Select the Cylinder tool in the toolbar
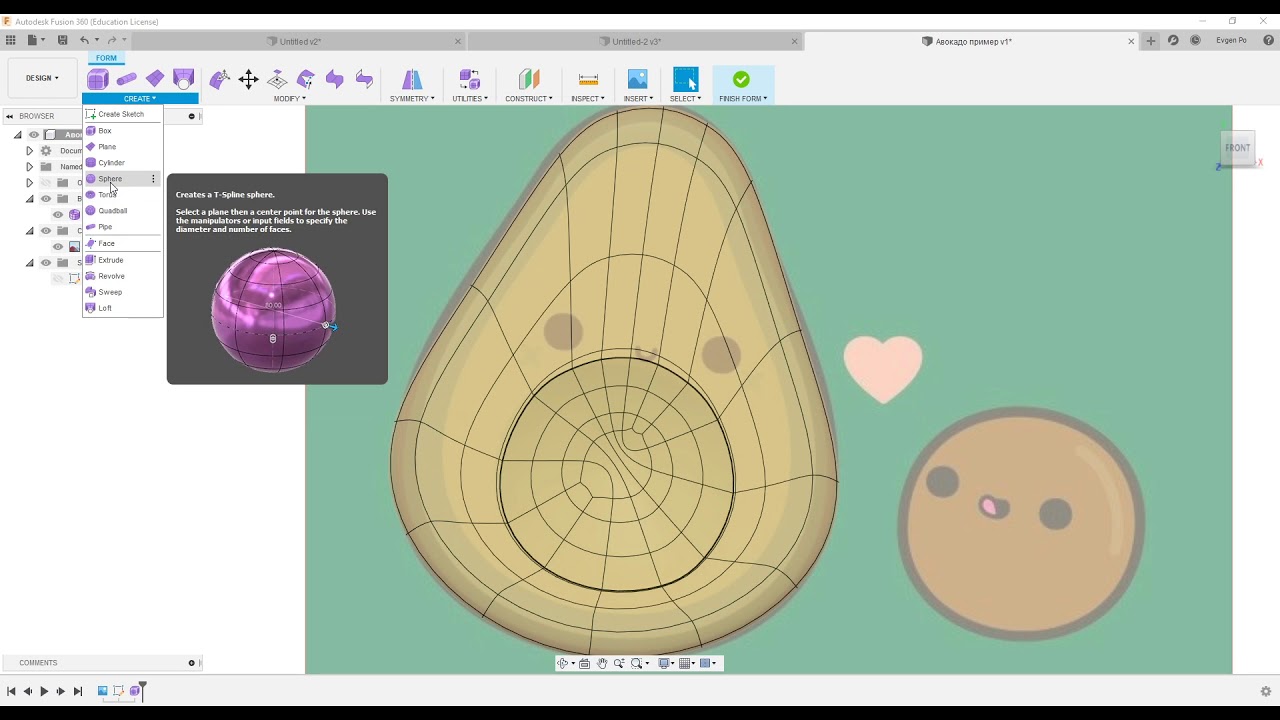1280x720 pixels. coord(126,79)
